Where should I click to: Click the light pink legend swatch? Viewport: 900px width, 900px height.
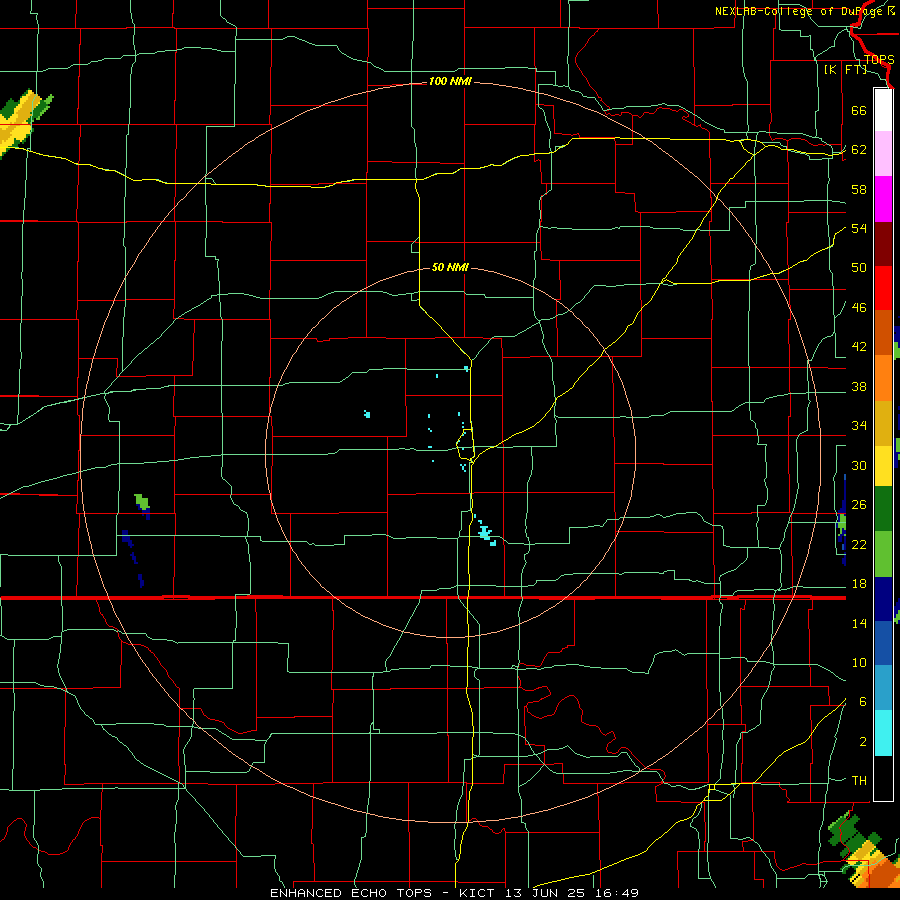pos(883,153)
